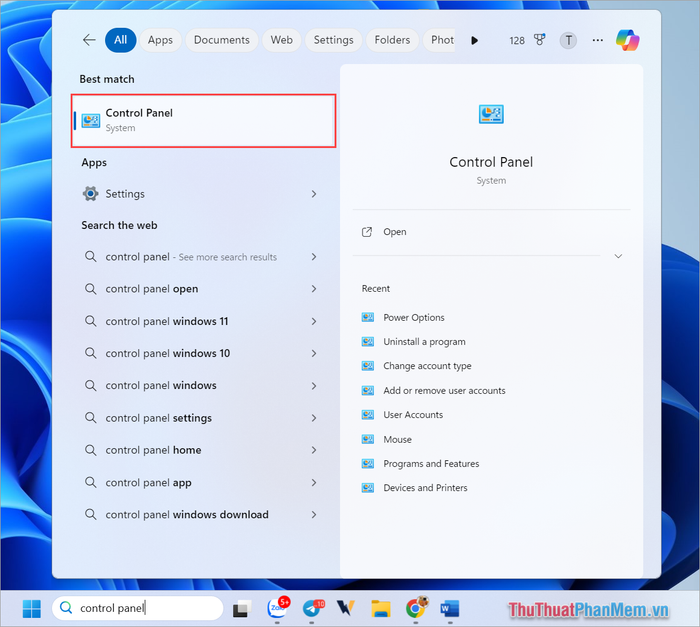Expand 'control panel windows 11' chevron

(314, 321)
